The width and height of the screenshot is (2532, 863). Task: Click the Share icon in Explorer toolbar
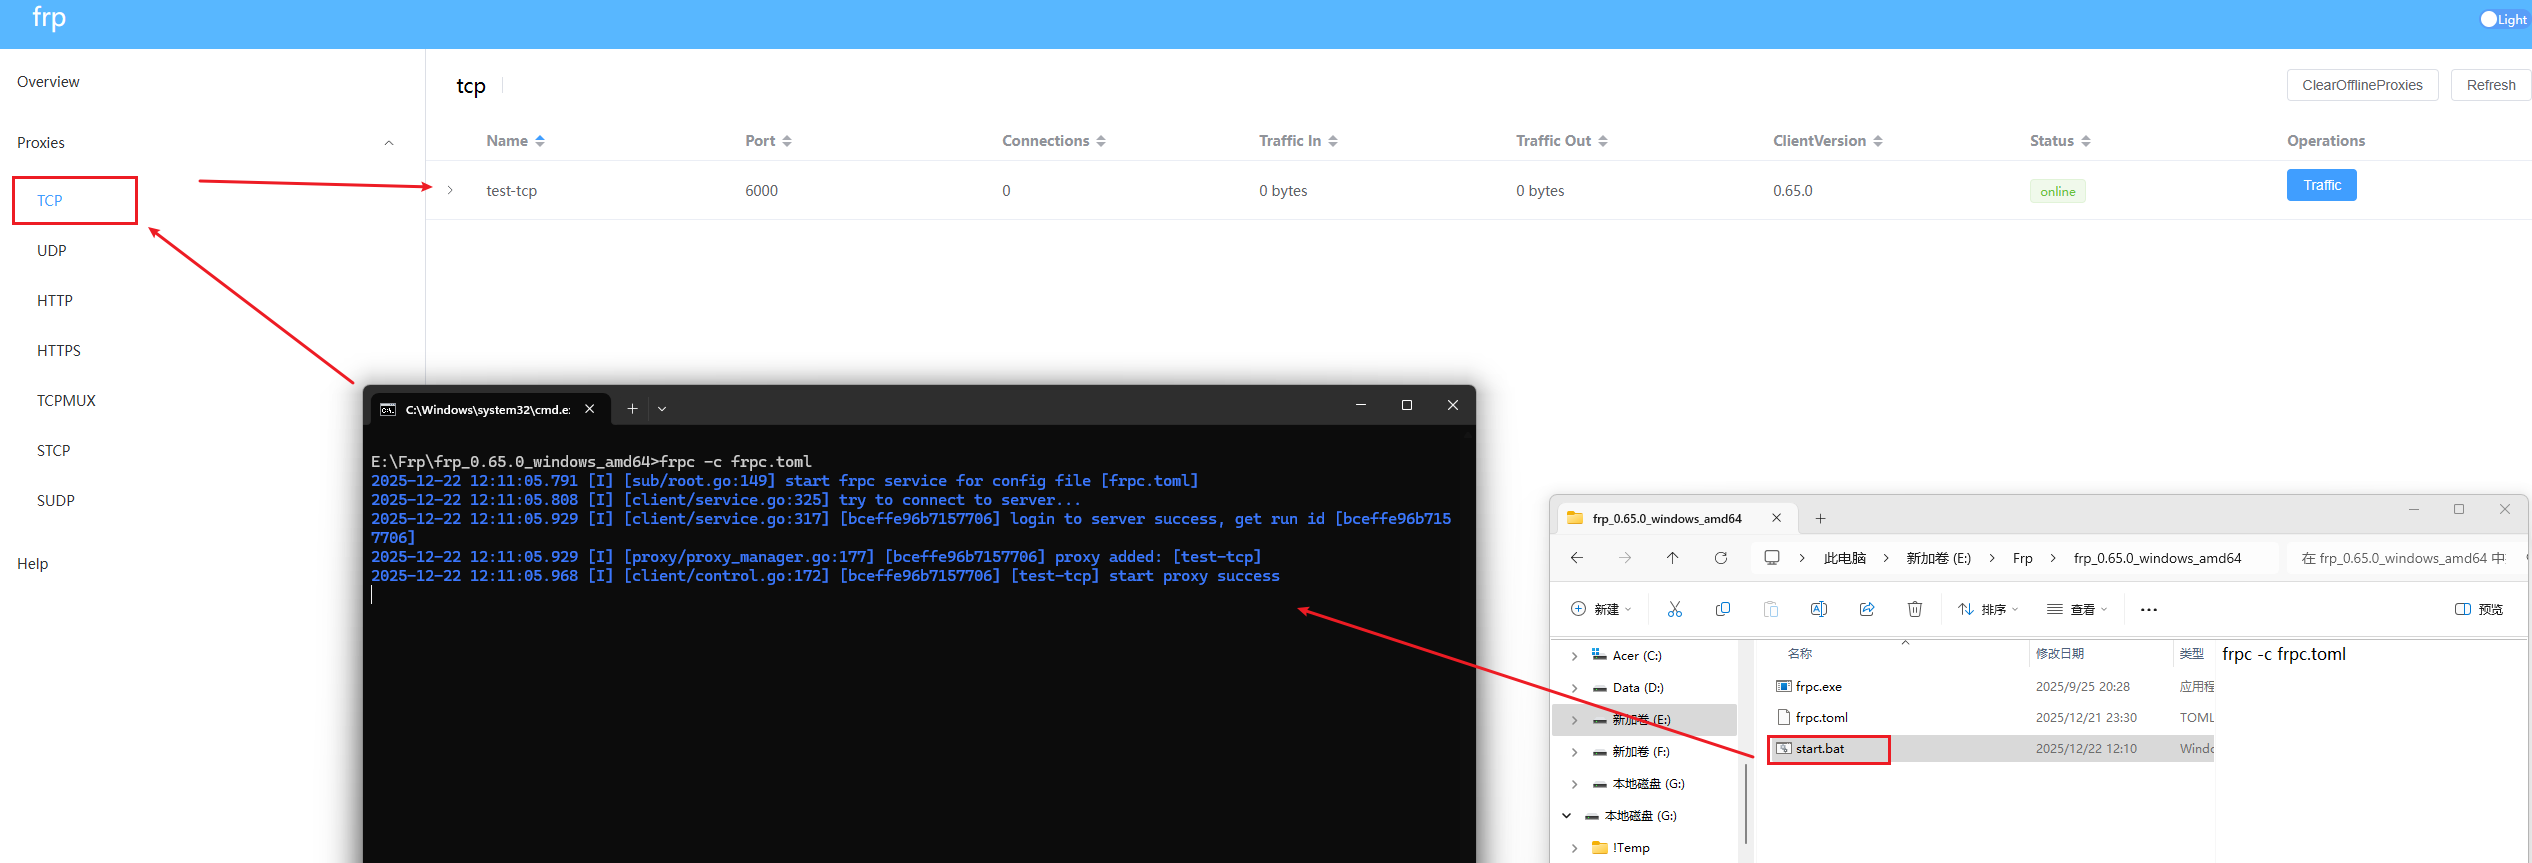1866,609
